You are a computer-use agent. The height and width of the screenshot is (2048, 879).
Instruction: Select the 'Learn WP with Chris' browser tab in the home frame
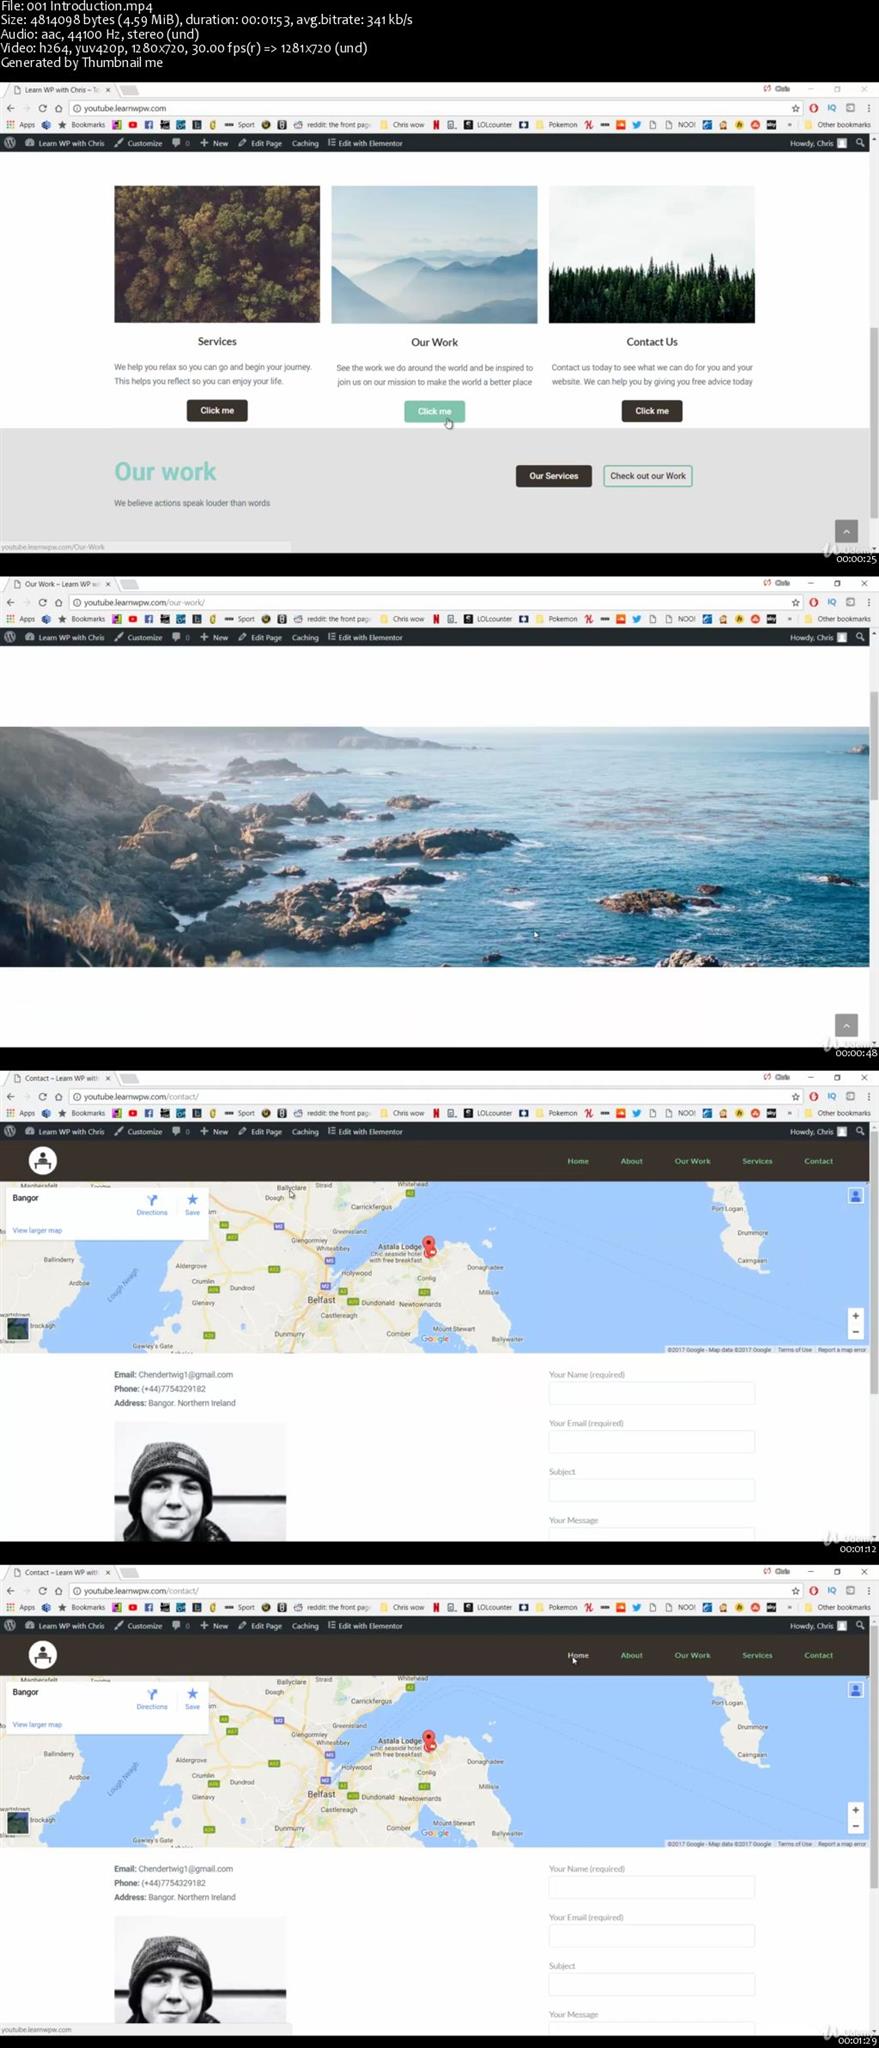(60, 90)
